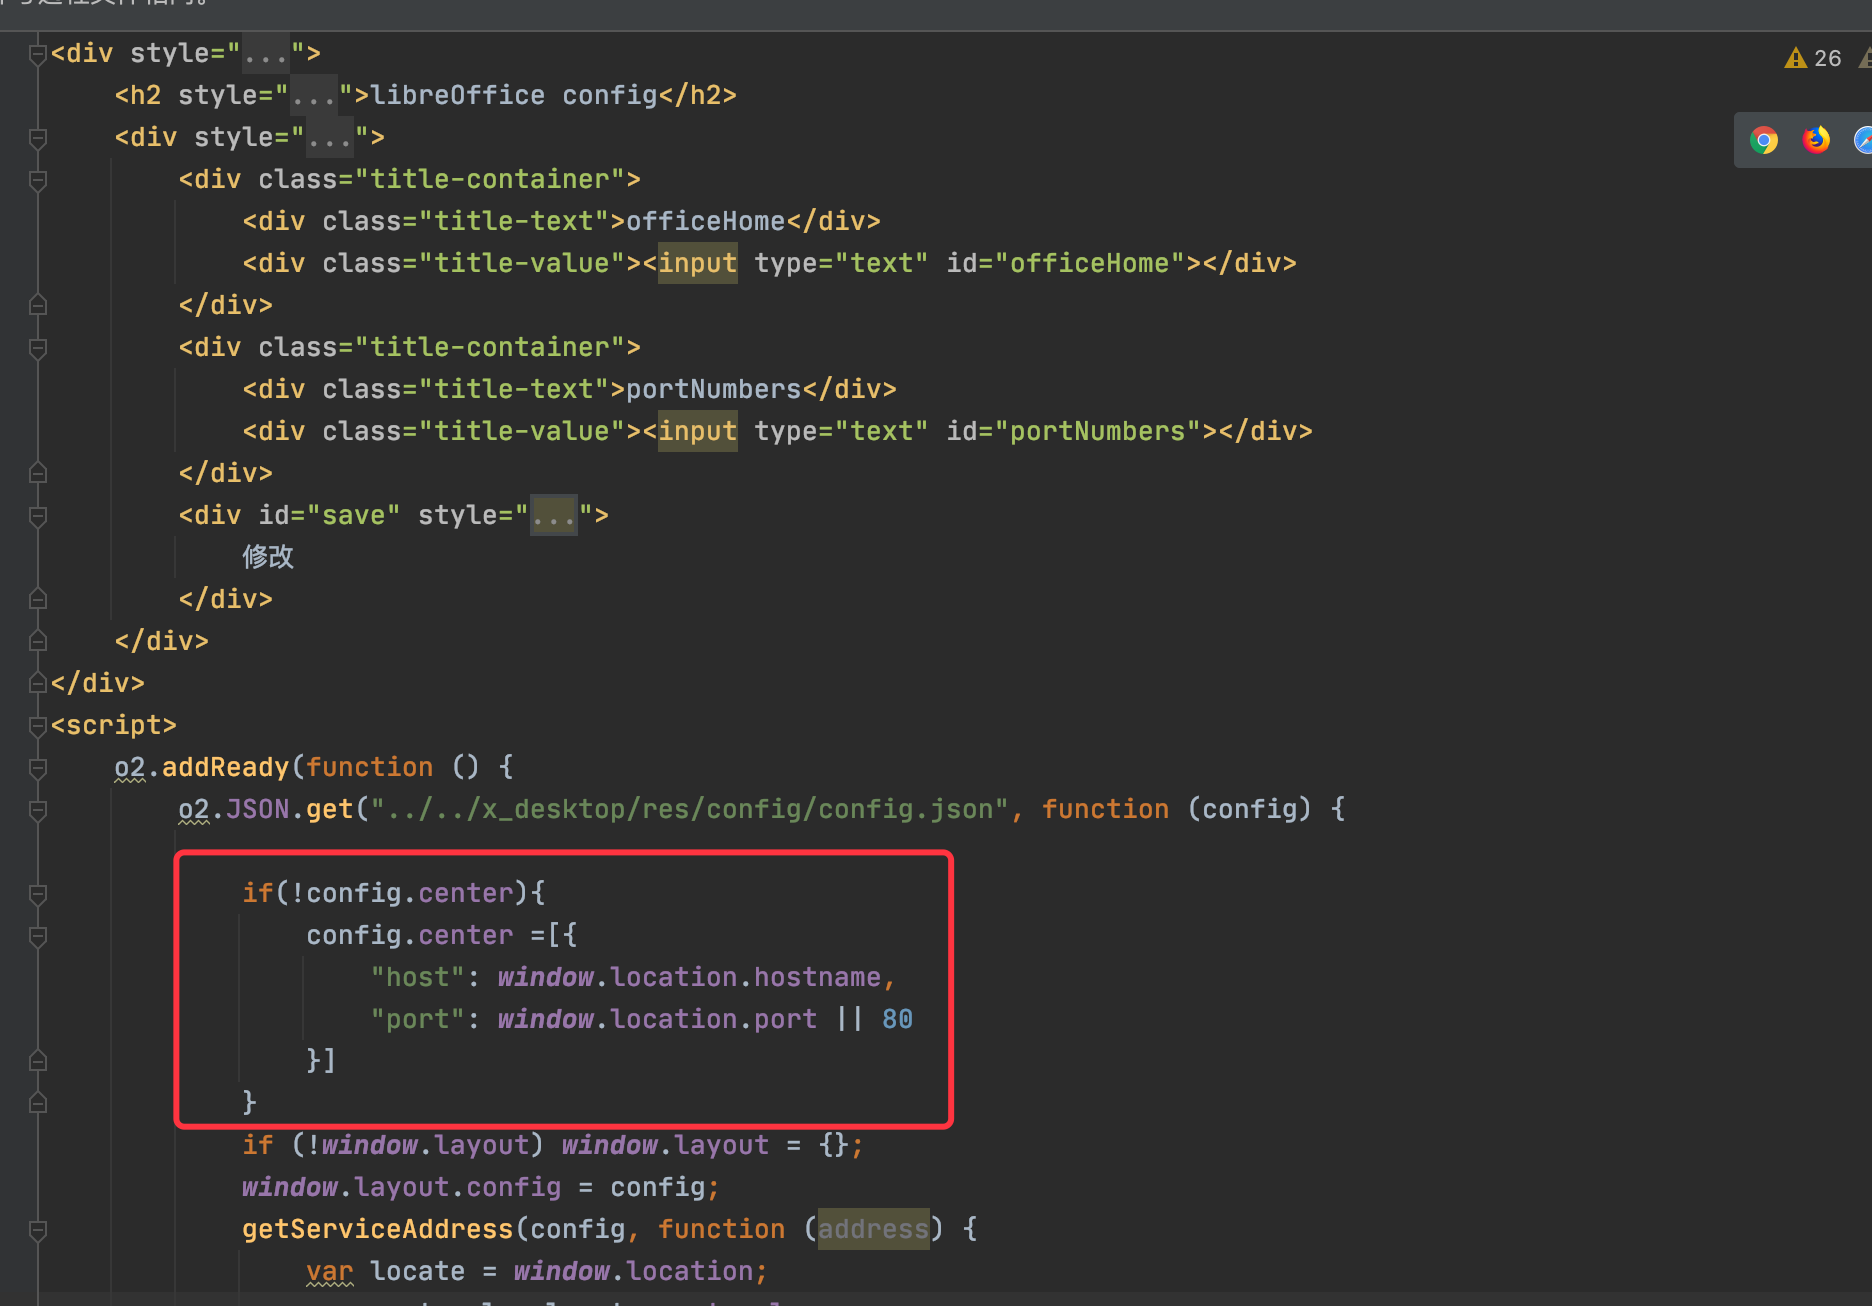
Task: Click the highlighted input tag on portNumbers line
Action: point(698,432)
